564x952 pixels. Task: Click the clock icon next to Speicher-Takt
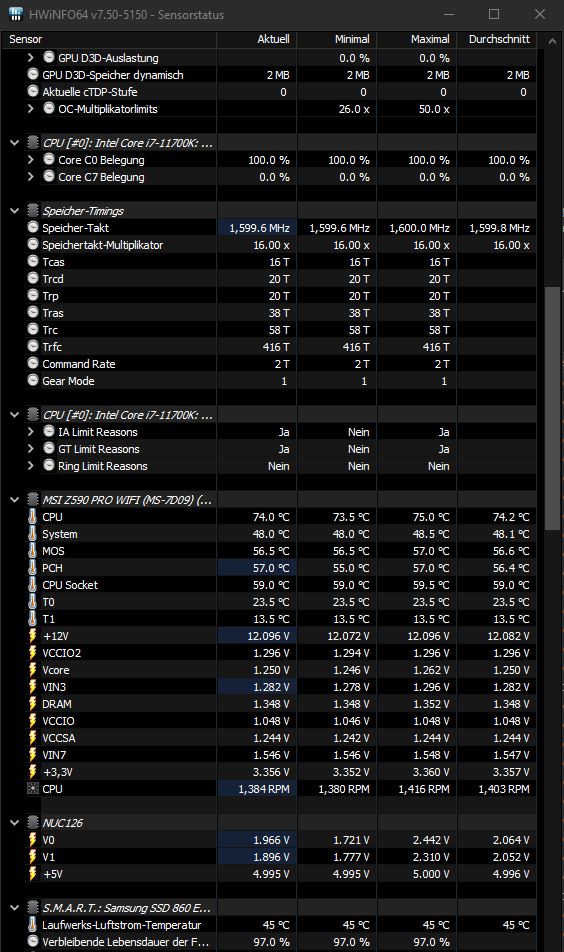(33, 228)
